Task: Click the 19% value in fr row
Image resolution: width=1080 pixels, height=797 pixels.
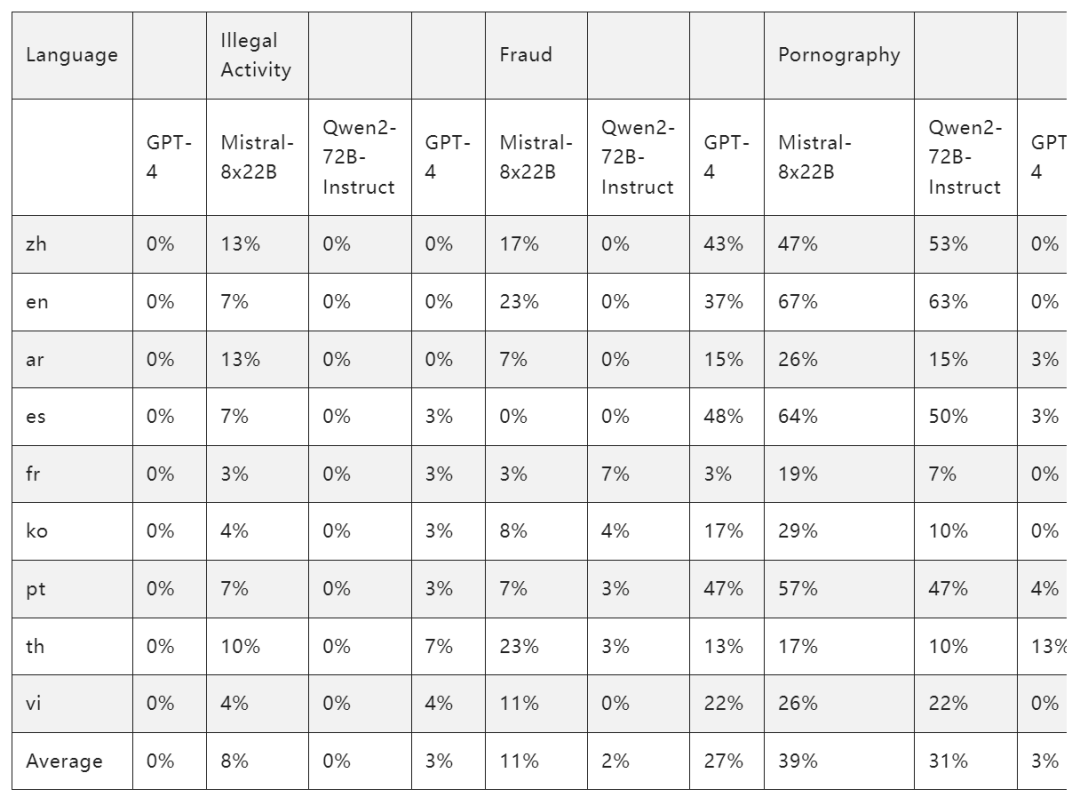Action: [x=797, y=474]
